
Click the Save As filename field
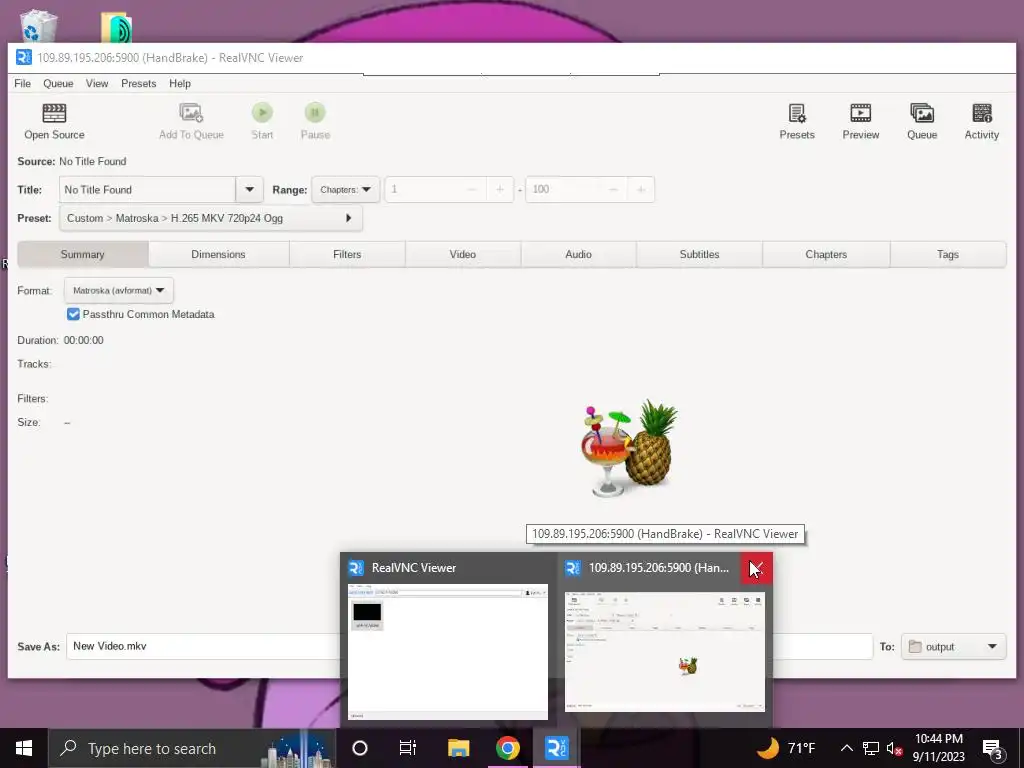(470, 647)
